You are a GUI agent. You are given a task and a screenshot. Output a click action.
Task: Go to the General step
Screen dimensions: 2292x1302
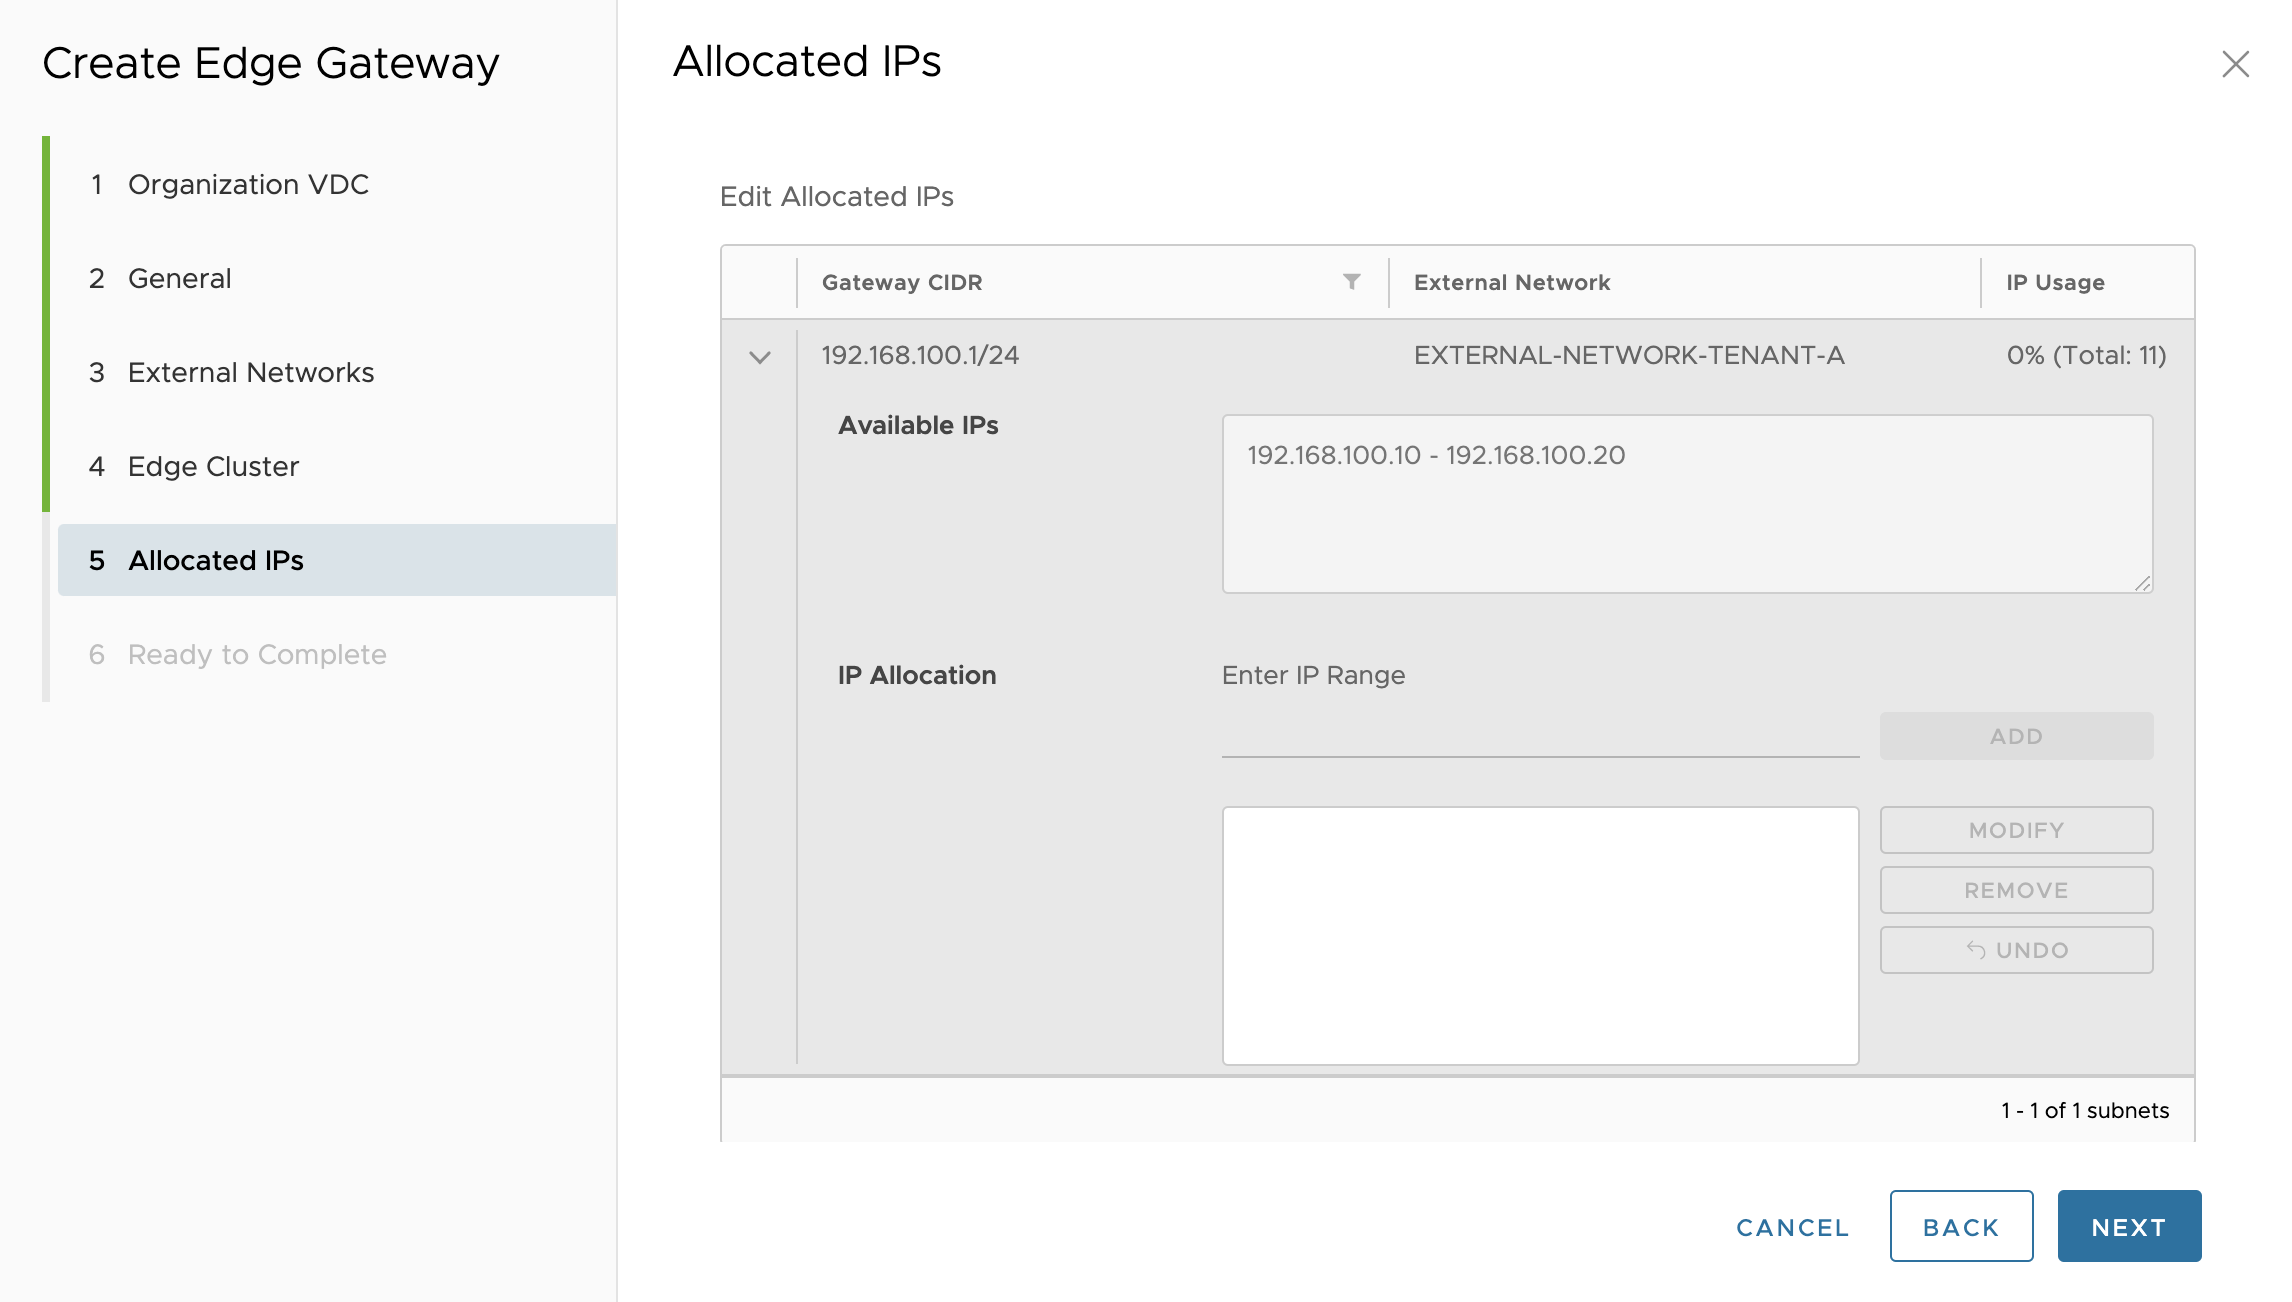pyautogui.click(x=180, y=279)
